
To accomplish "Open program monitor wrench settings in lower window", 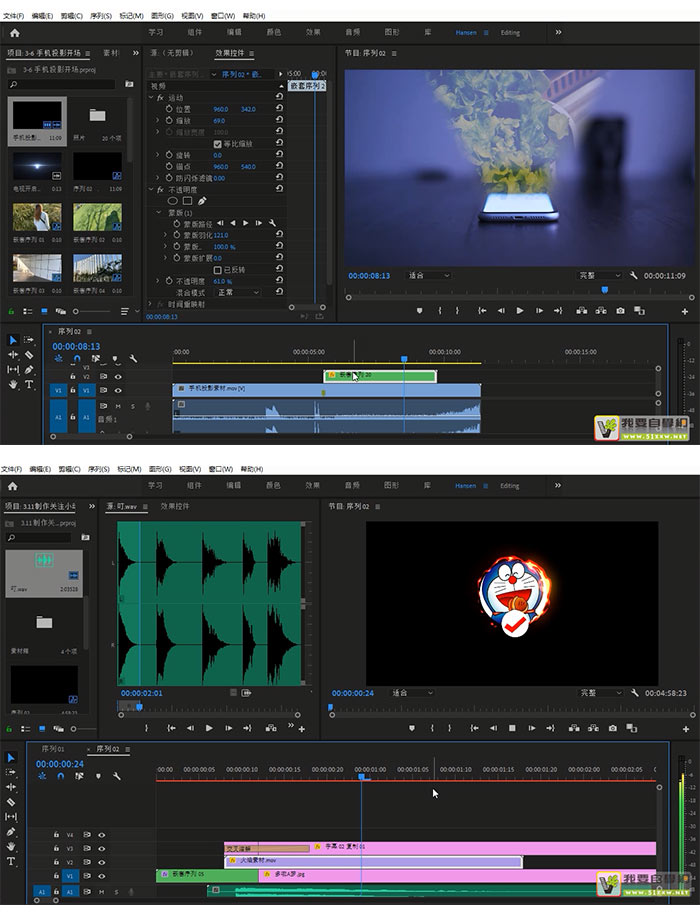I will (x=634, y=693).
